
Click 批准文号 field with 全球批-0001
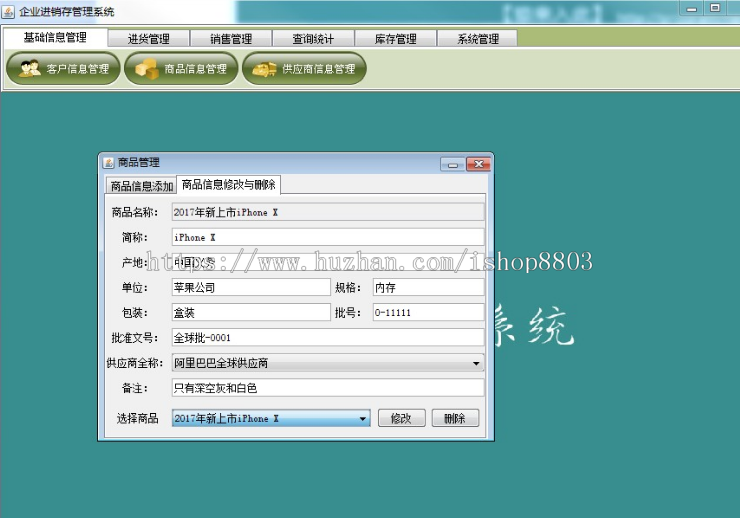328,338
